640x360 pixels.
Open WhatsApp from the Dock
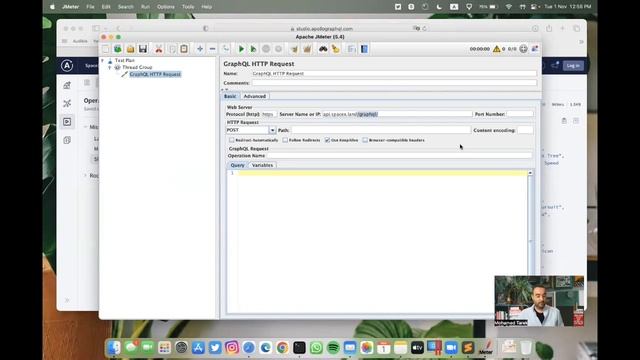316,348
